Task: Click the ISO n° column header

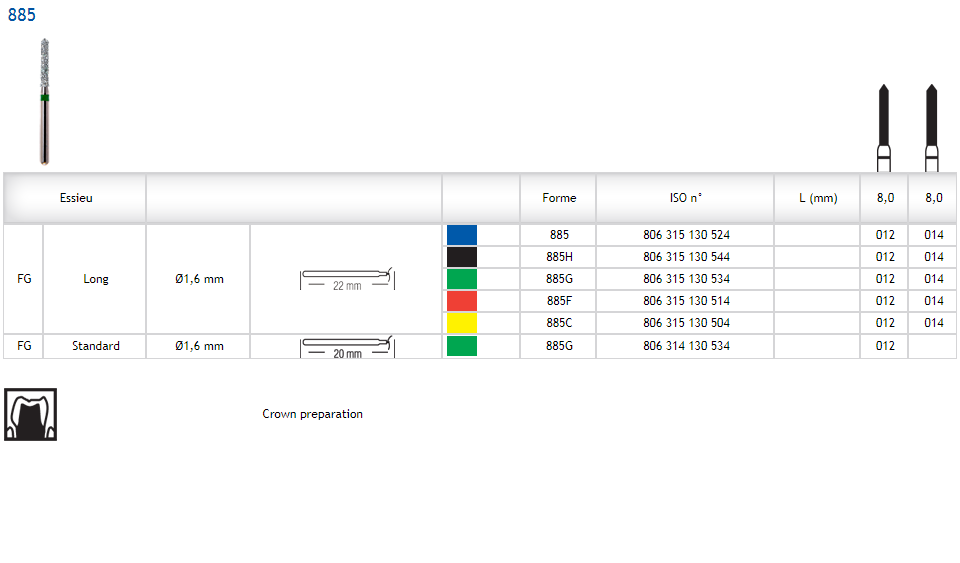Action: click(685, 198)
